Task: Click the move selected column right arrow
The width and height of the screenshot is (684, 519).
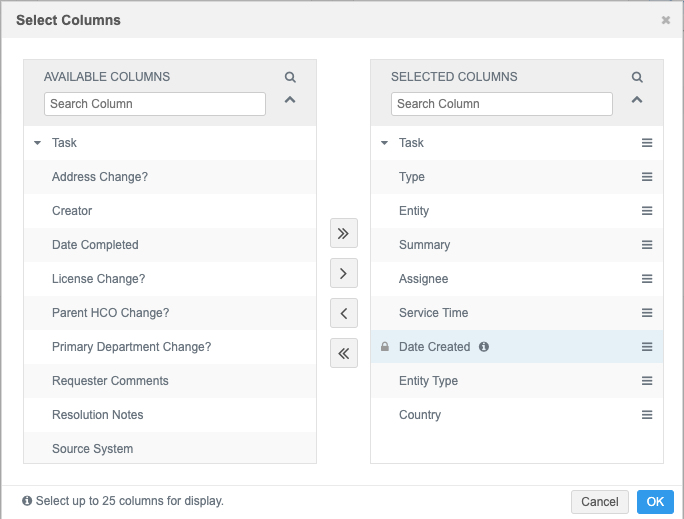Action: pos(343,273)
